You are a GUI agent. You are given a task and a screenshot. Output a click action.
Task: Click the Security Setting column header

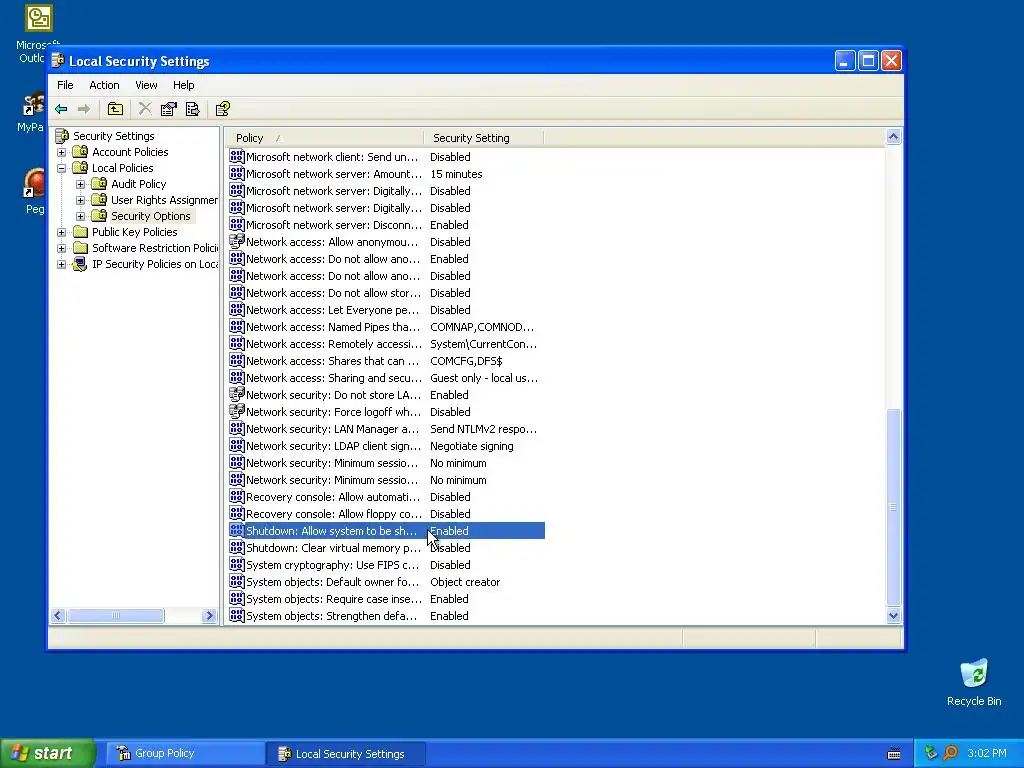click(483, 138)
